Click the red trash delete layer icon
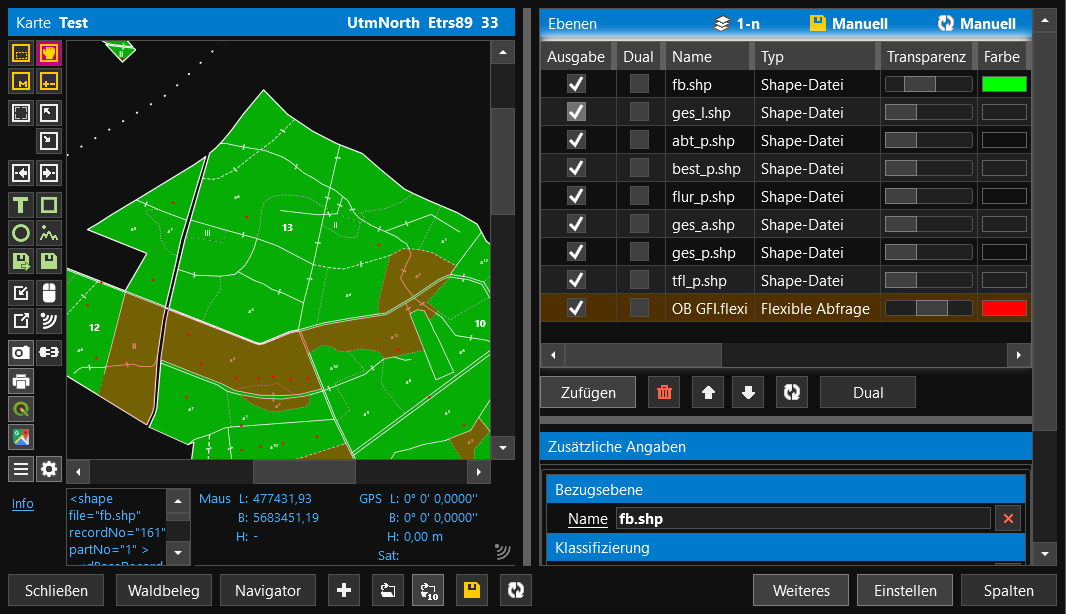 [664, 393]
